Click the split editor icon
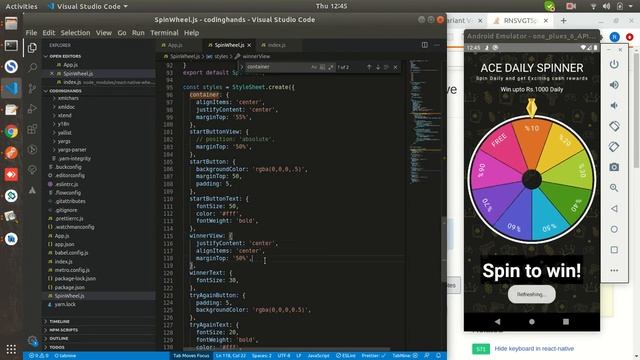This screenshot has height=360, width=640. click(x=425, y=45)
